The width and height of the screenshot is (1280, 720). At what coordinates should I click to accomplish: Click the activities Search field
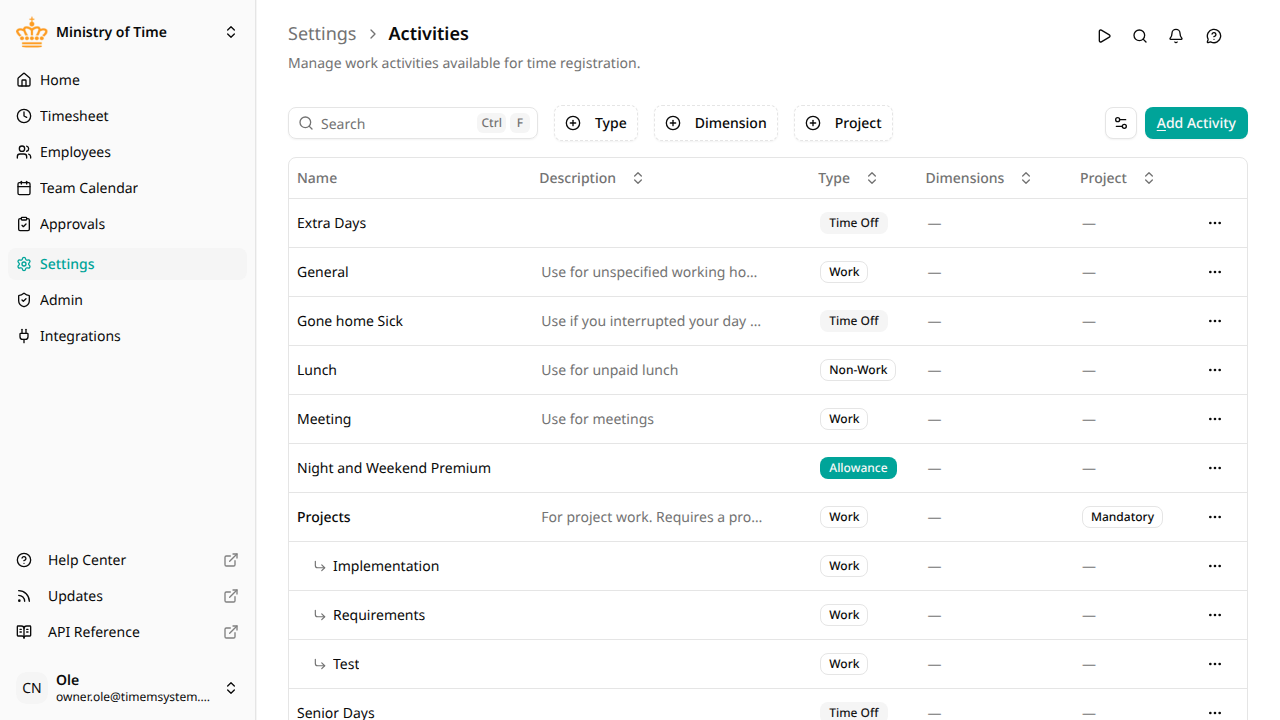[x=413, y=123]
